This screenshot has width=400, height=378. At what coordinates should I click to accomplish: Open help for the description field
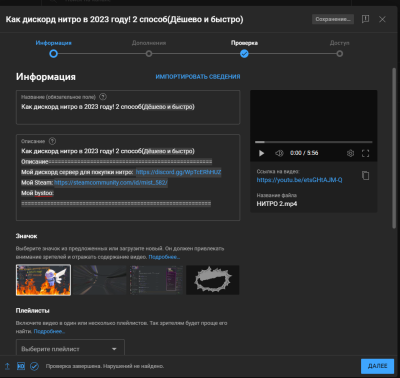click(x=52, y=141)
